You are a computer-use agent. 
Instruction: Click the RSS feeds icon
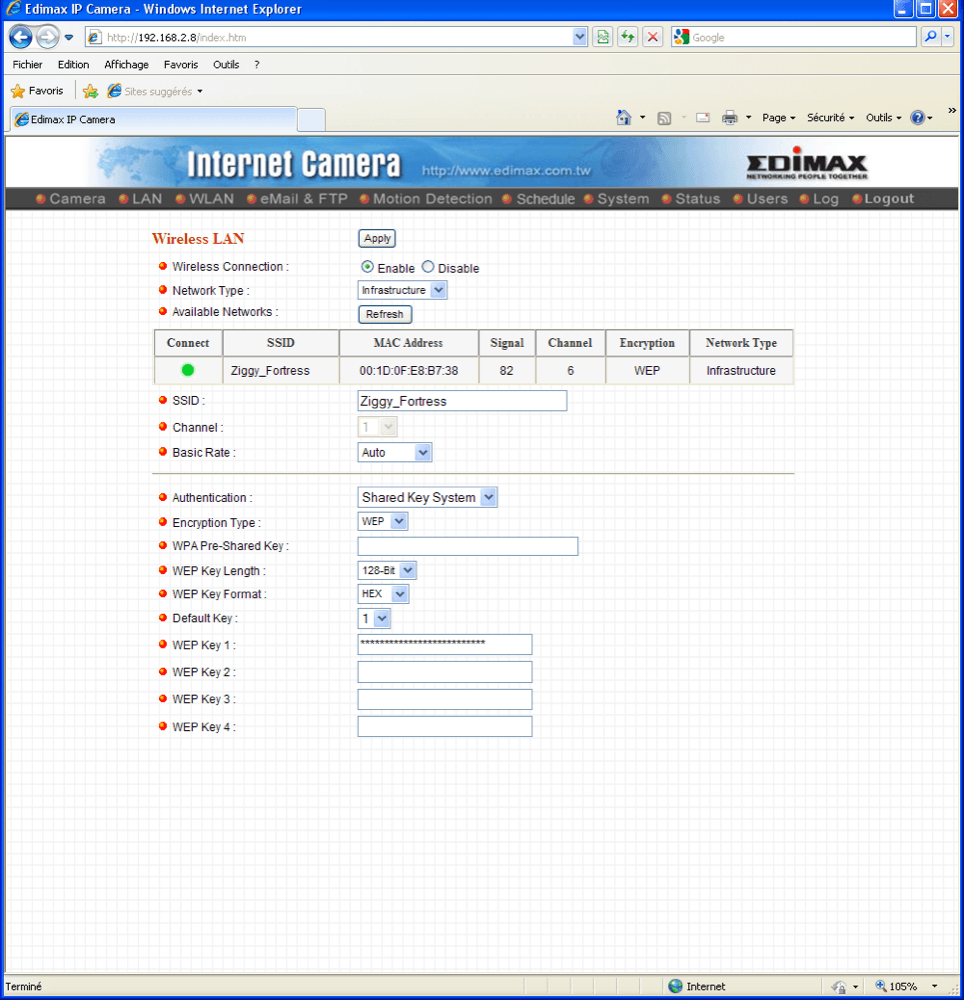click(664, 118)
